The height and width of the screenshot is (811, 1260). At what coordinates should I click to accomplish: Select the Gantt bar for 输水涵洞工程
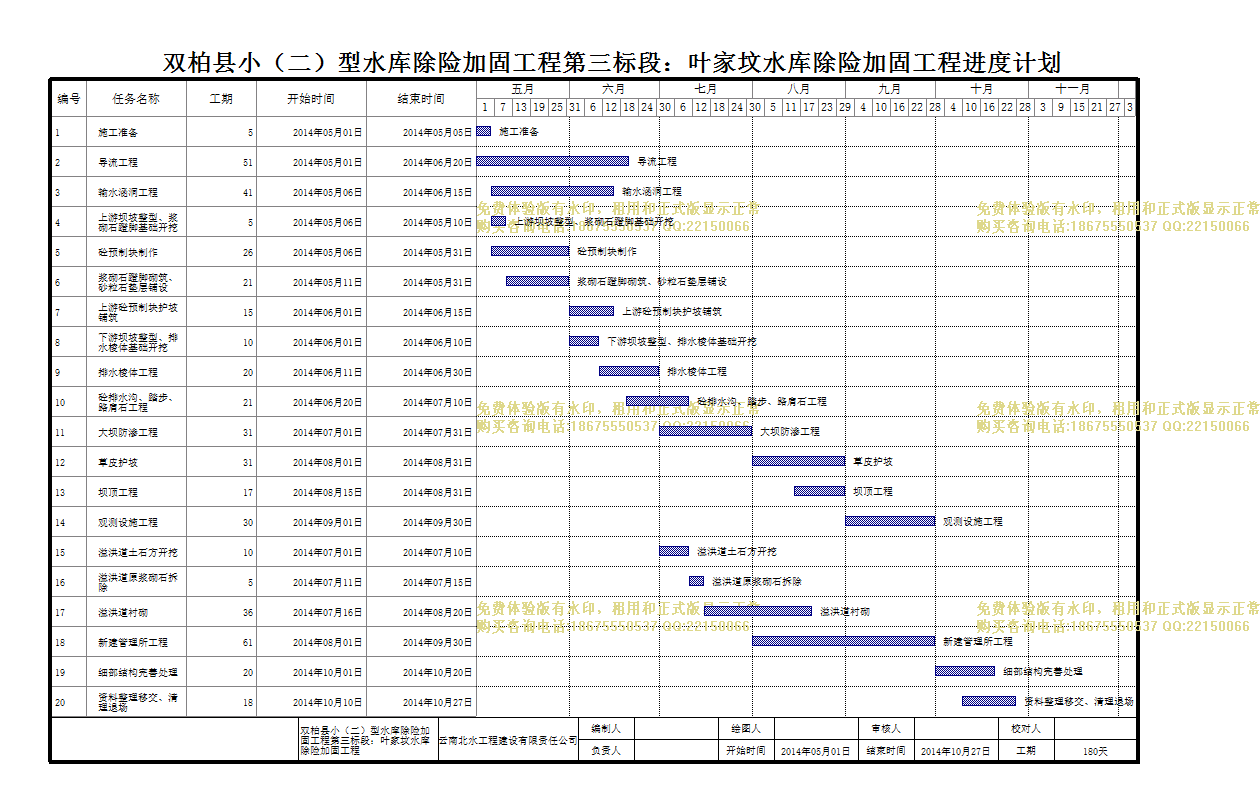click(552, 191)
